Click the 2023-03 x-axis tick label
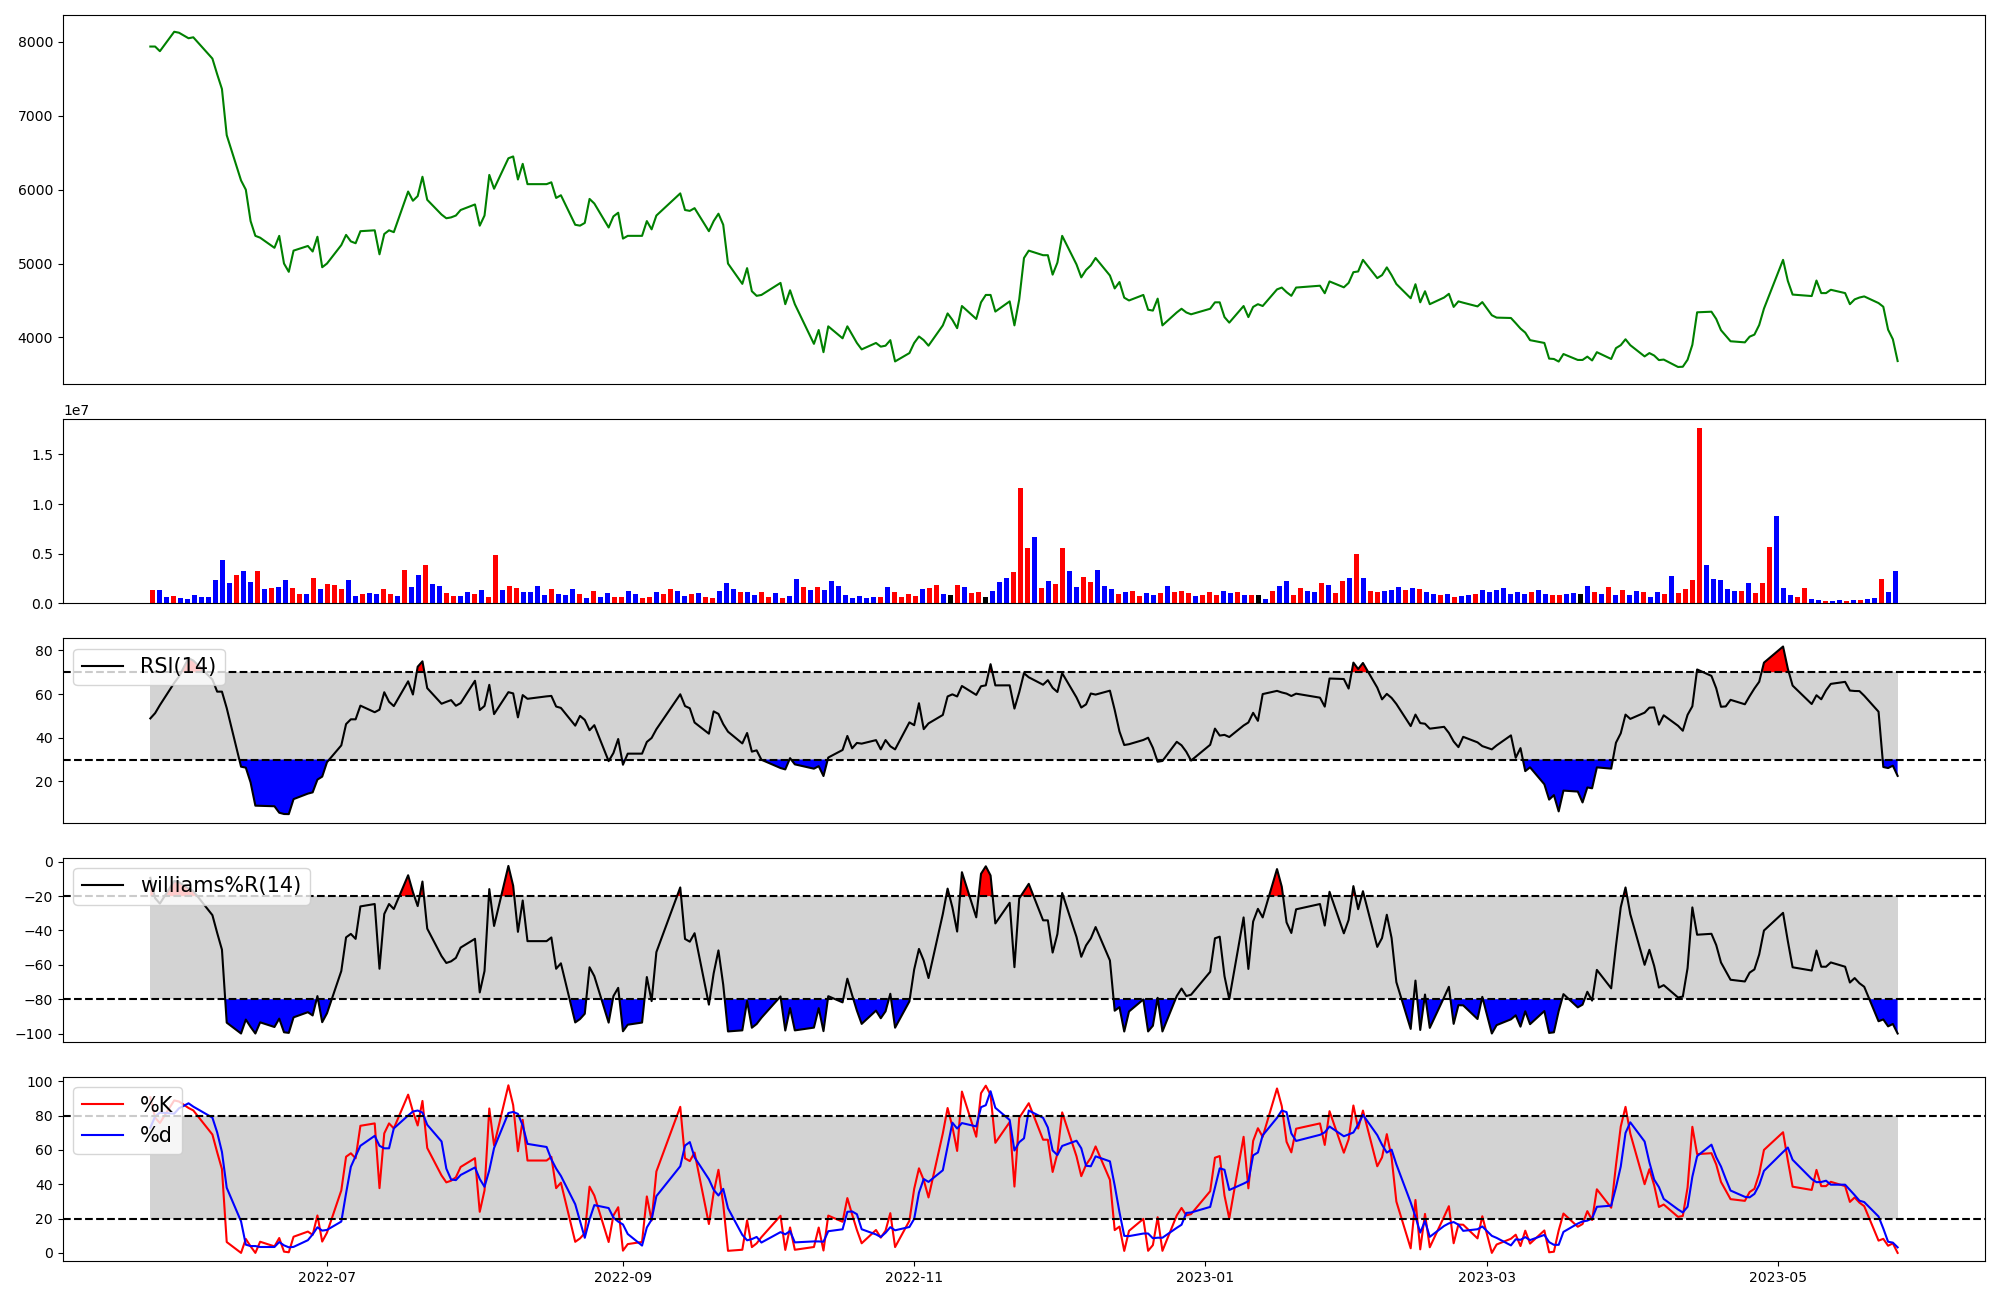 coord(1487,1277)
